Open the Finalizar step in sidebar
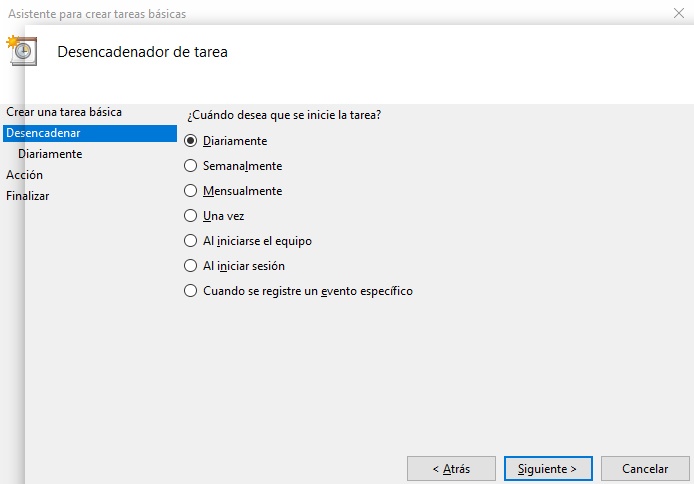Viewport: 694px width, 484px height. 28,196
